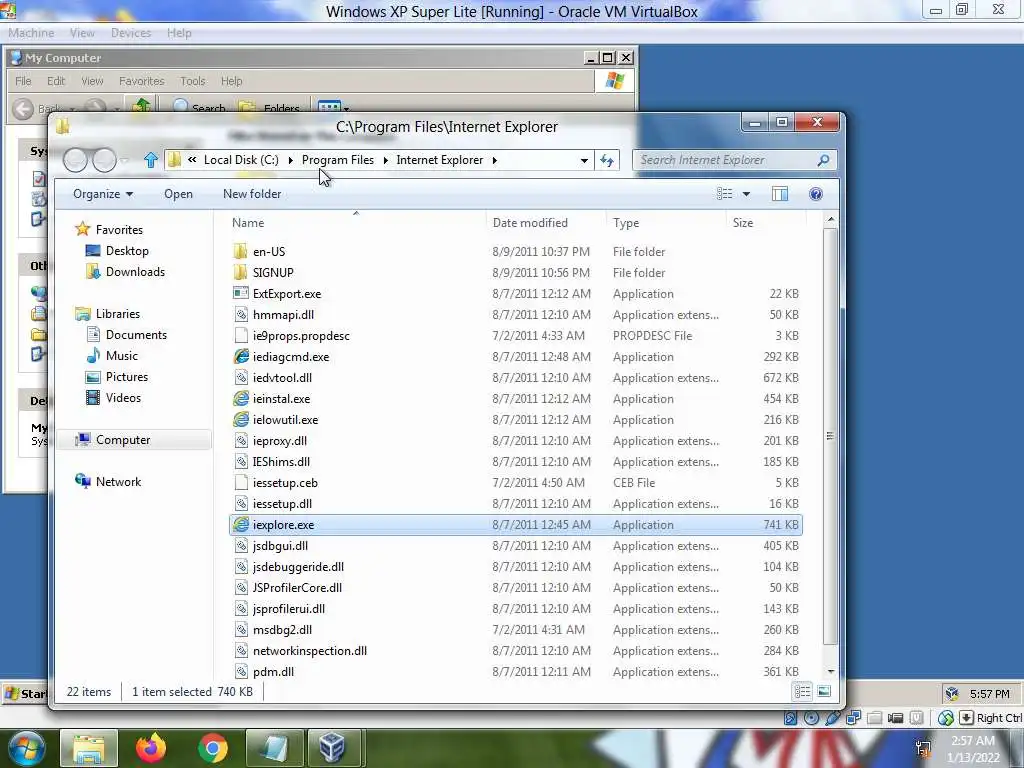The image size is (1024, 768).
Task: Switch to details view icon in status bar
Action: pyautogui.click(x=803, y=692)
